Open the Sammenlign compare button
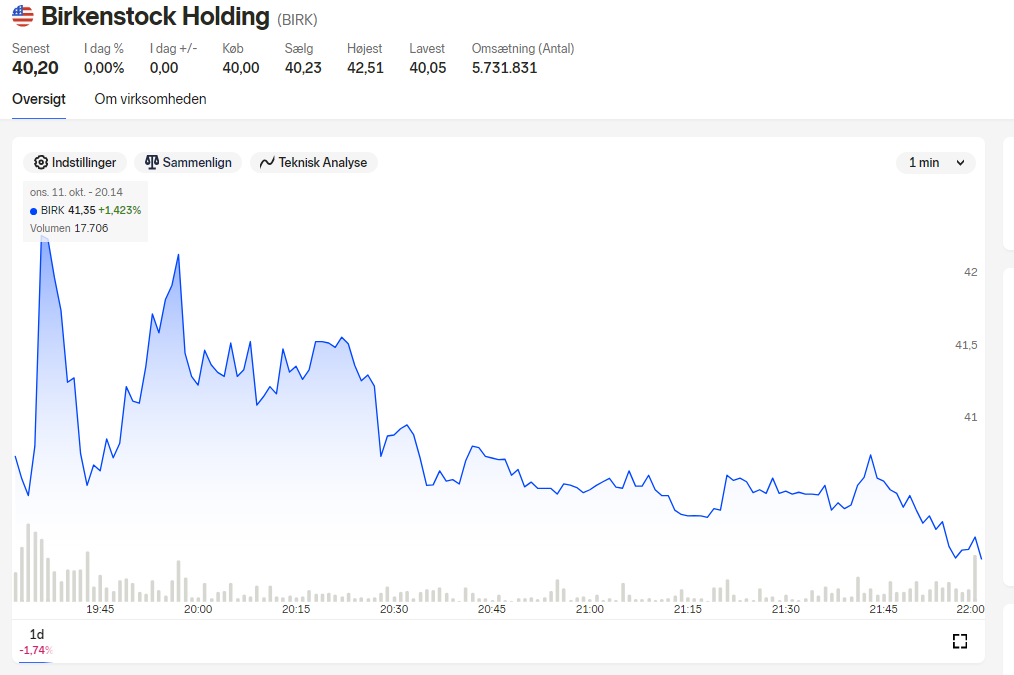Image resolution: width=1014 pixels, height=675 pixels. pos(188,162)
